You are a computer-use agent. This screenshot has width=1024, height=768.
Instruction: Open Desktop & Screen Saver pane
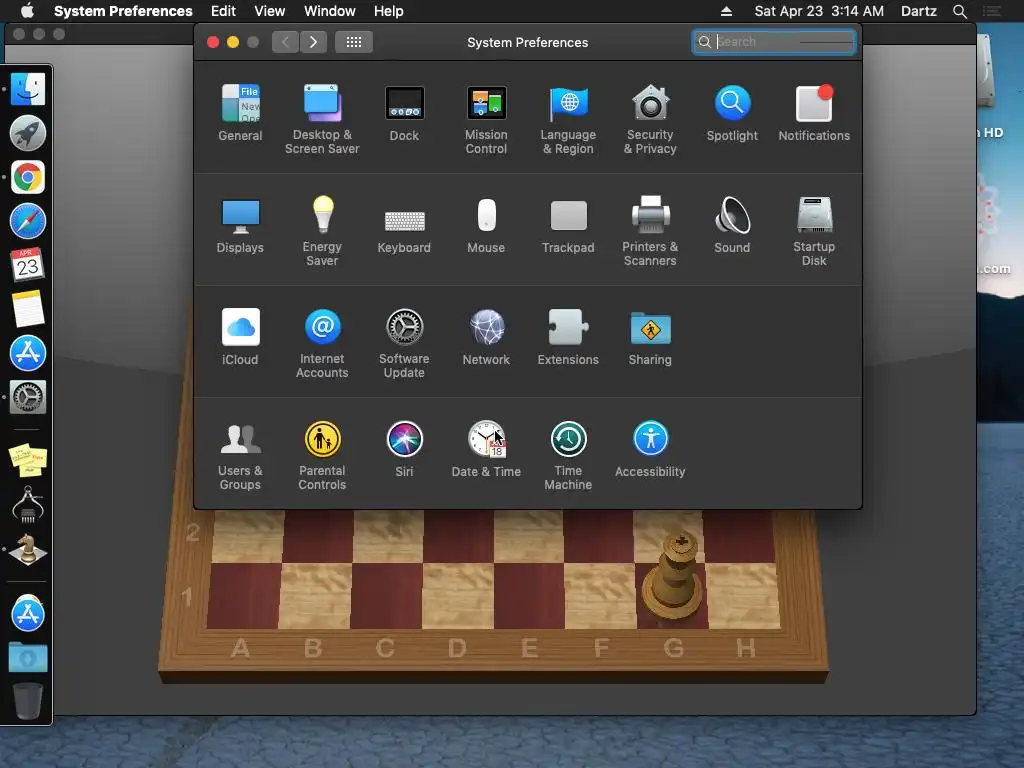click(x=322, y=119)
